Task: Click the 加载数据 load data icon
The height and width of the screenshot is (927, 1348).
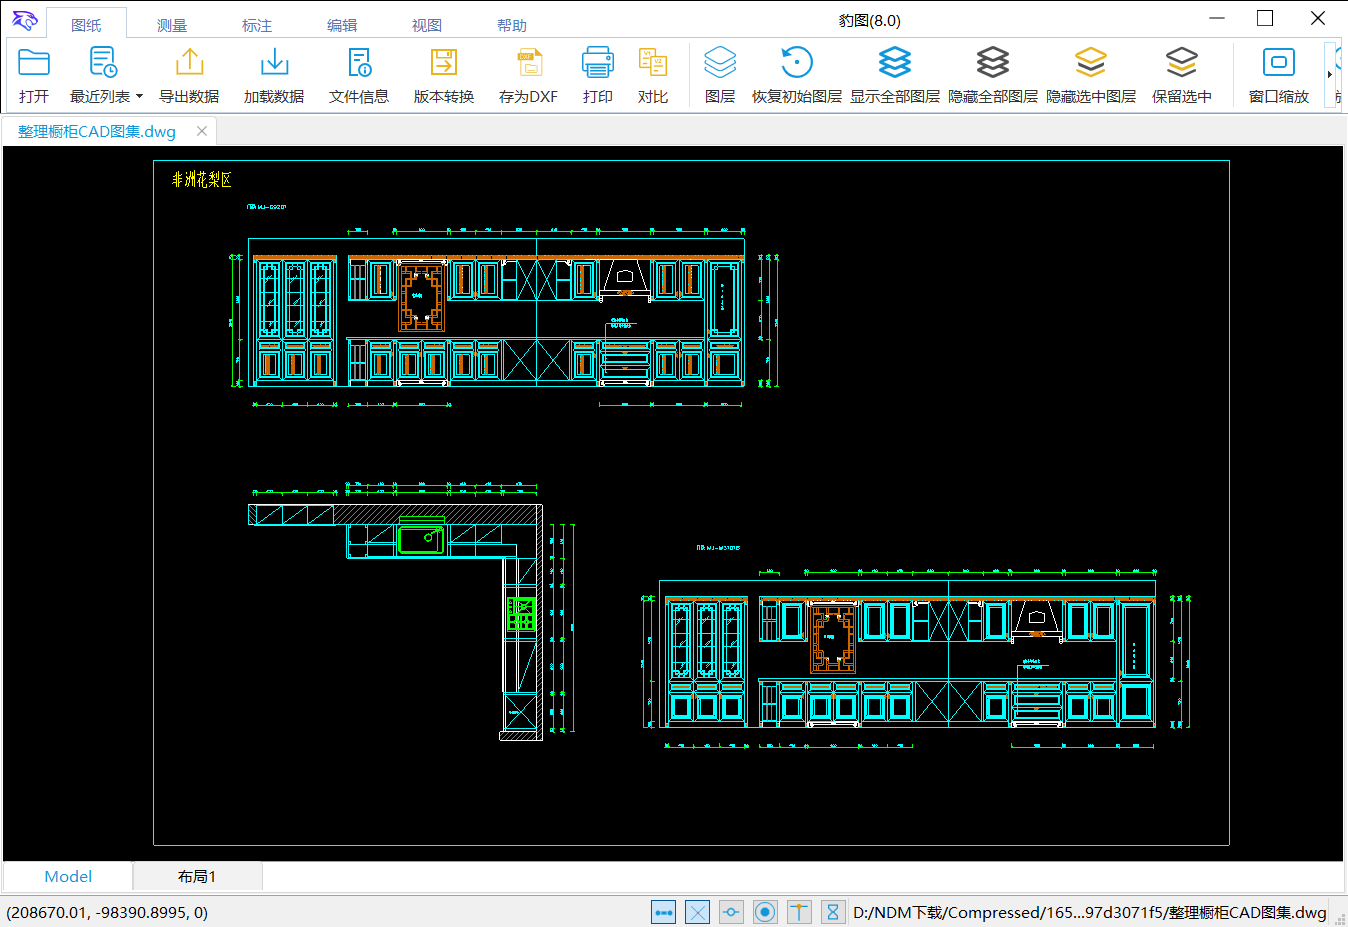Action: [x=274, y=64]
